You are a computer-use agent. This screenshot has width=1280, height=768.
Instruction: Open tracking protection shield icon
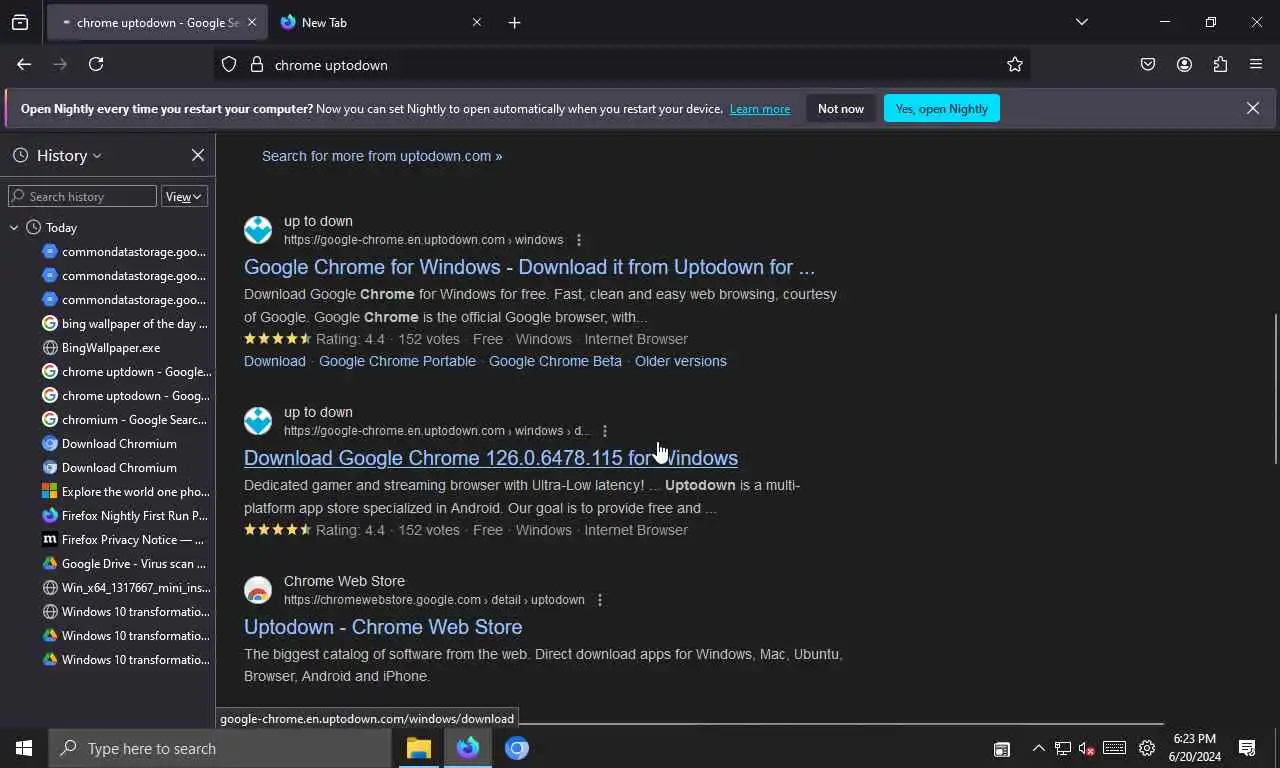point(229,65)
